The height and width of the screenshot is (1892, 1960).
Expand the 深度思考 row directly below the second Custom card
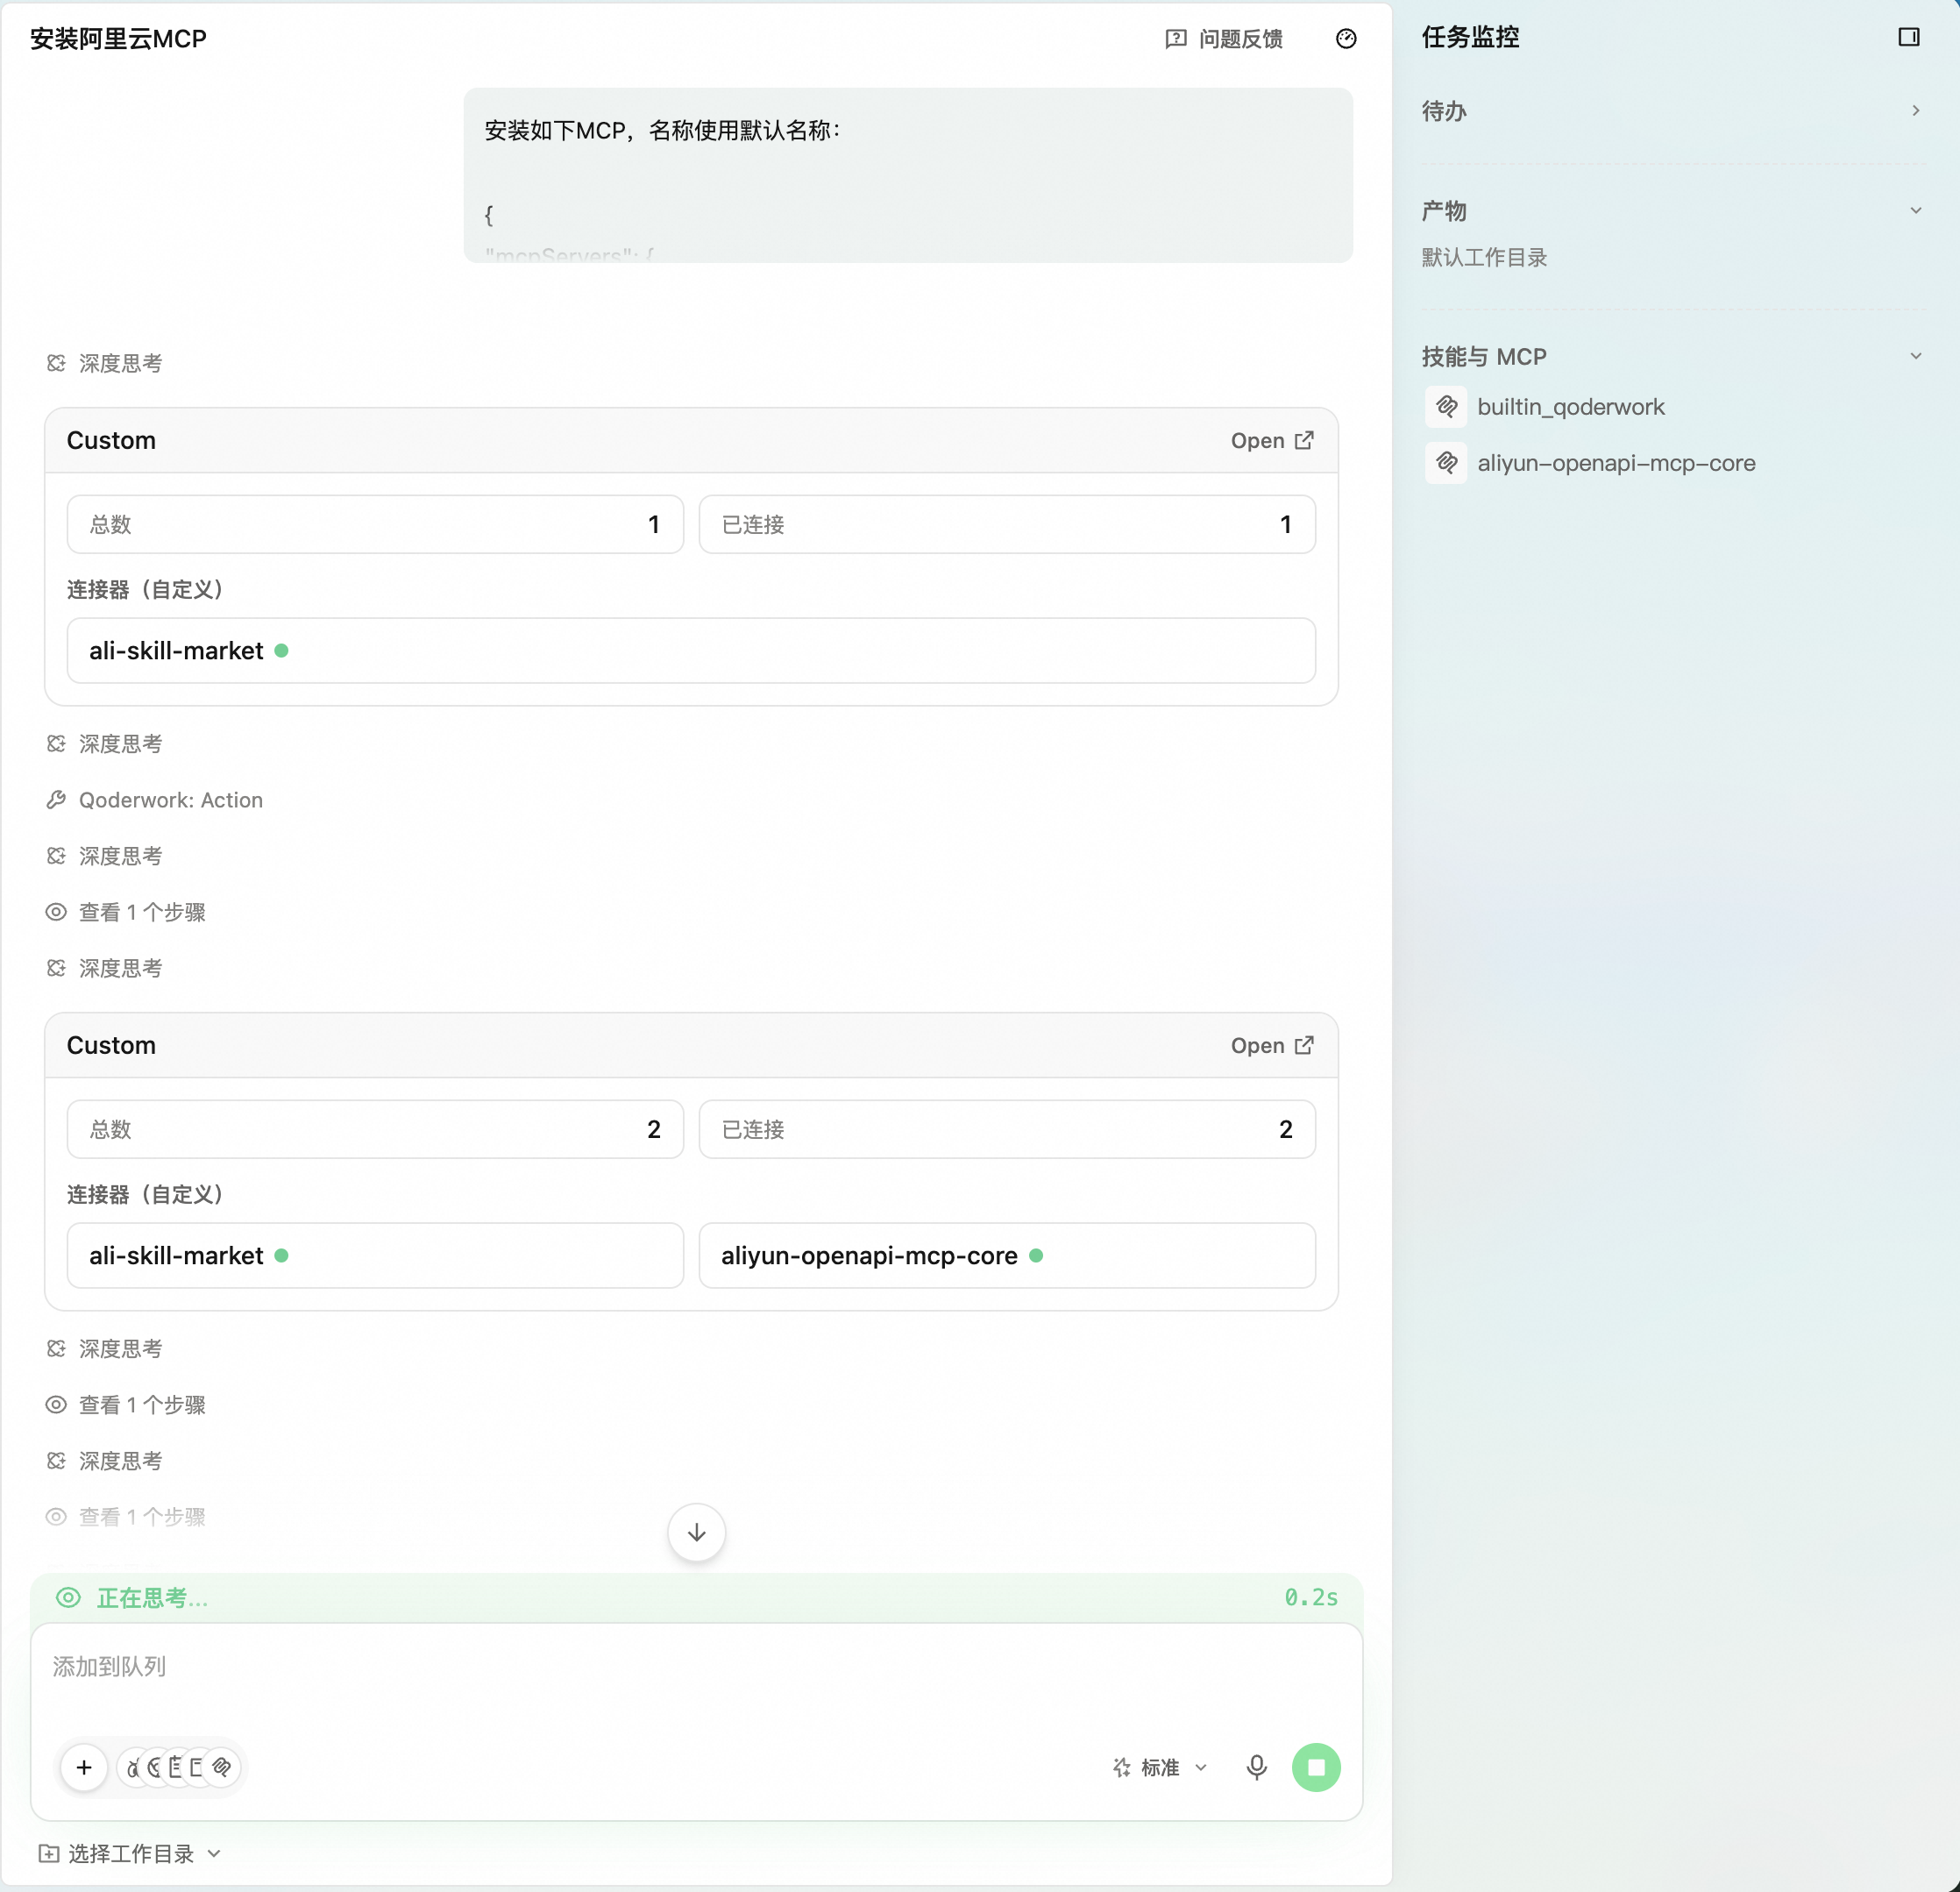point(105,1349)
